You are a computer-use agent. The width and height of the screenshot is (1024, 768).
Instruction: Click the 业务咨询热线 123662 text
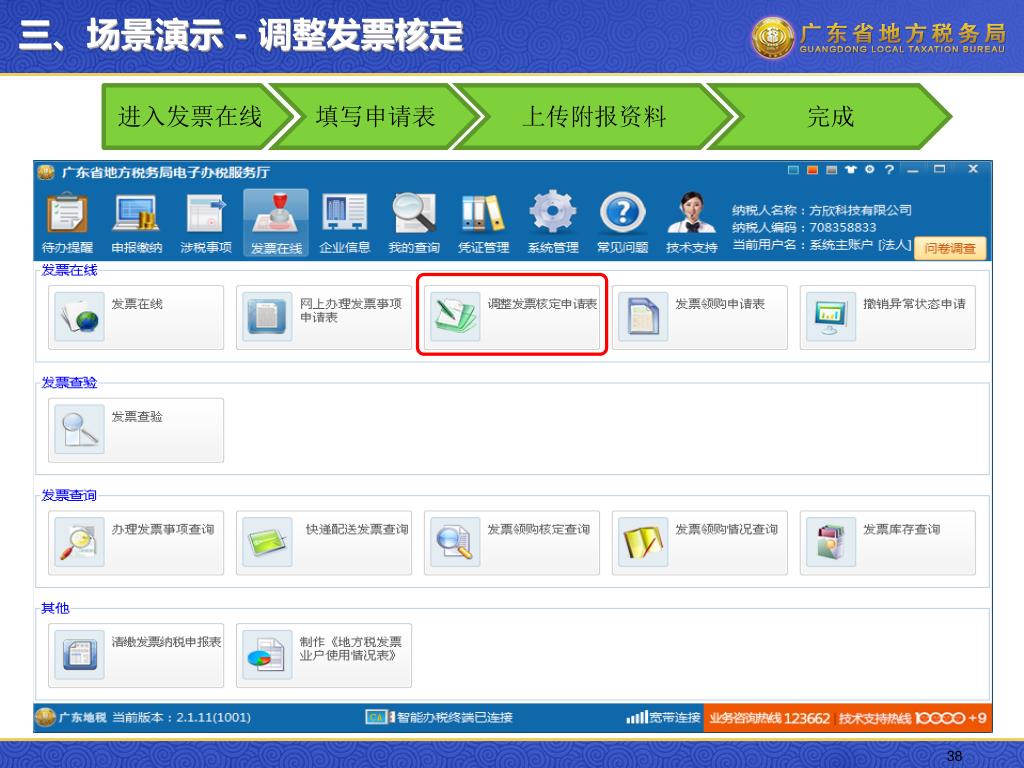coord(769,718)
